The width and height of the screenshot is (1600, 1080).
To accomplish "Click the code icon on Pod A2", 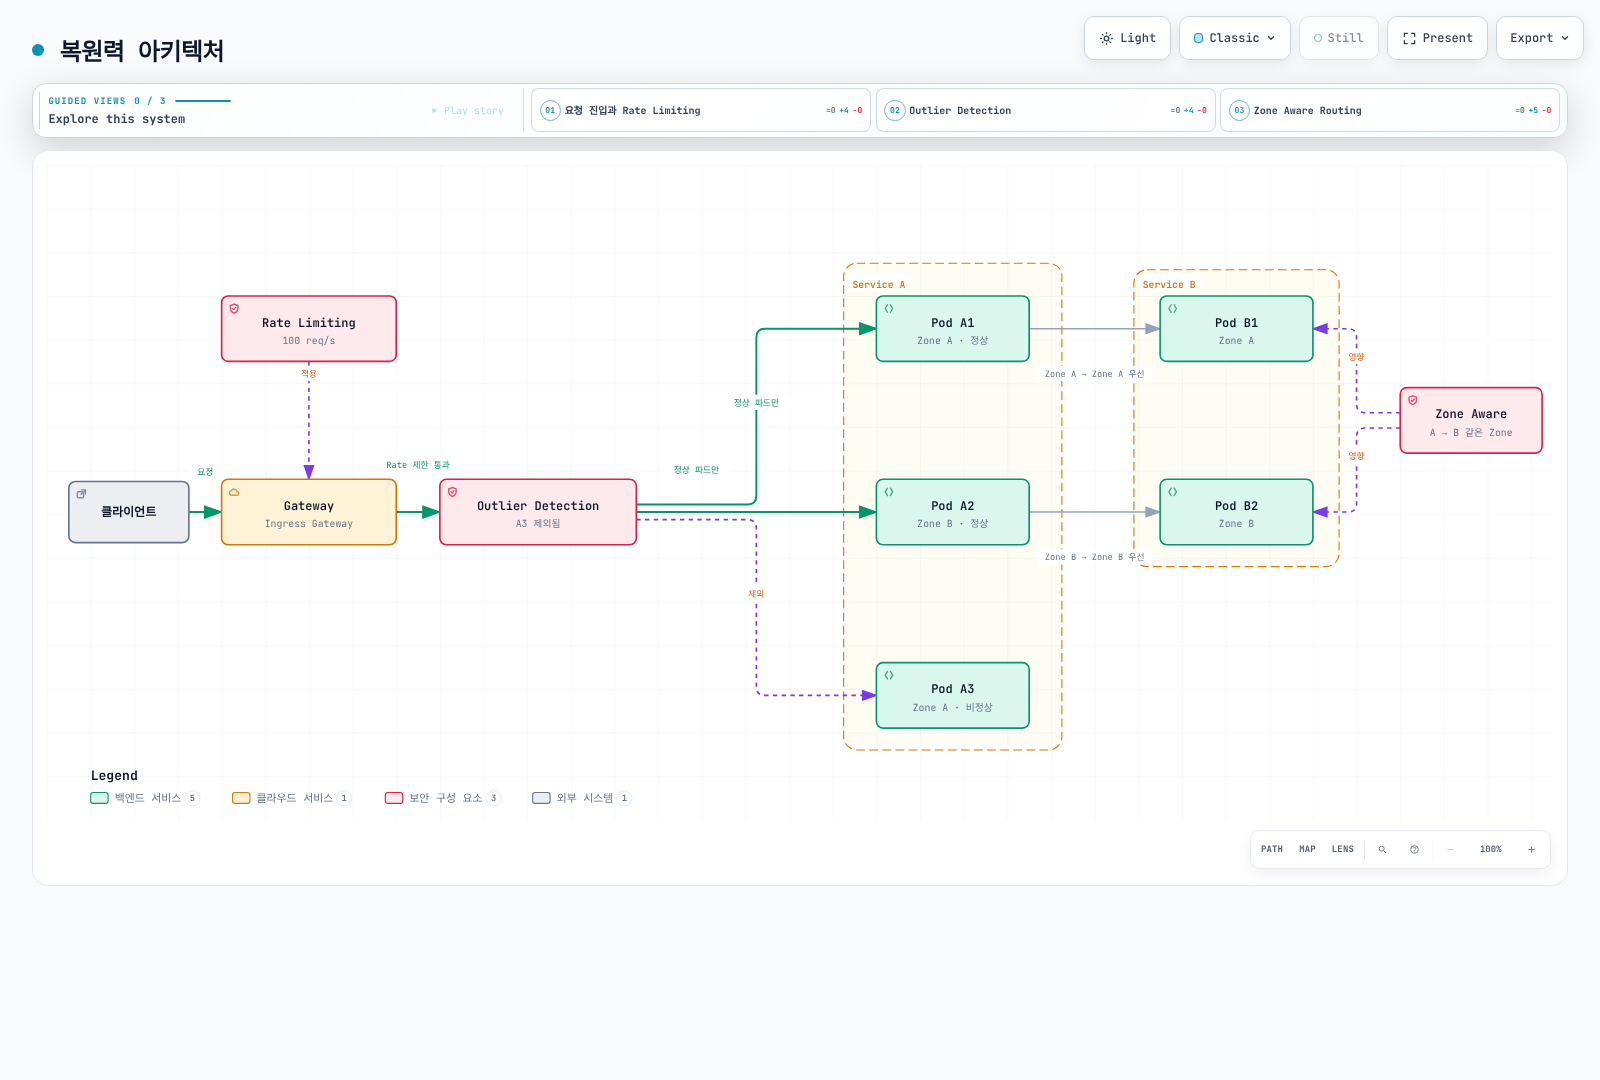I will coord(889,492).
